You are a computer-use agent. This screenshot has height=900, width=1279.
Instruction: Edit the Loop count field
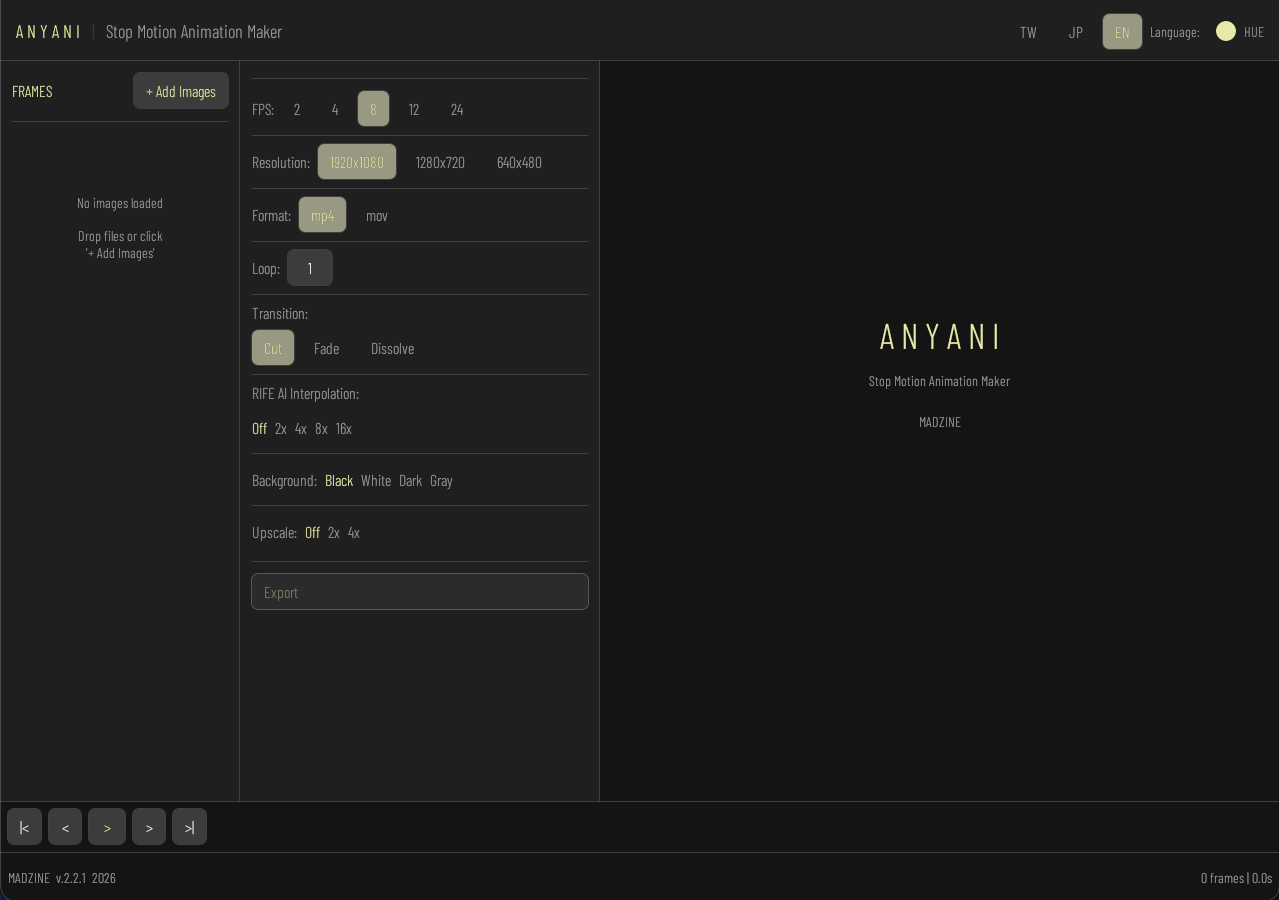tap(310, 267)
